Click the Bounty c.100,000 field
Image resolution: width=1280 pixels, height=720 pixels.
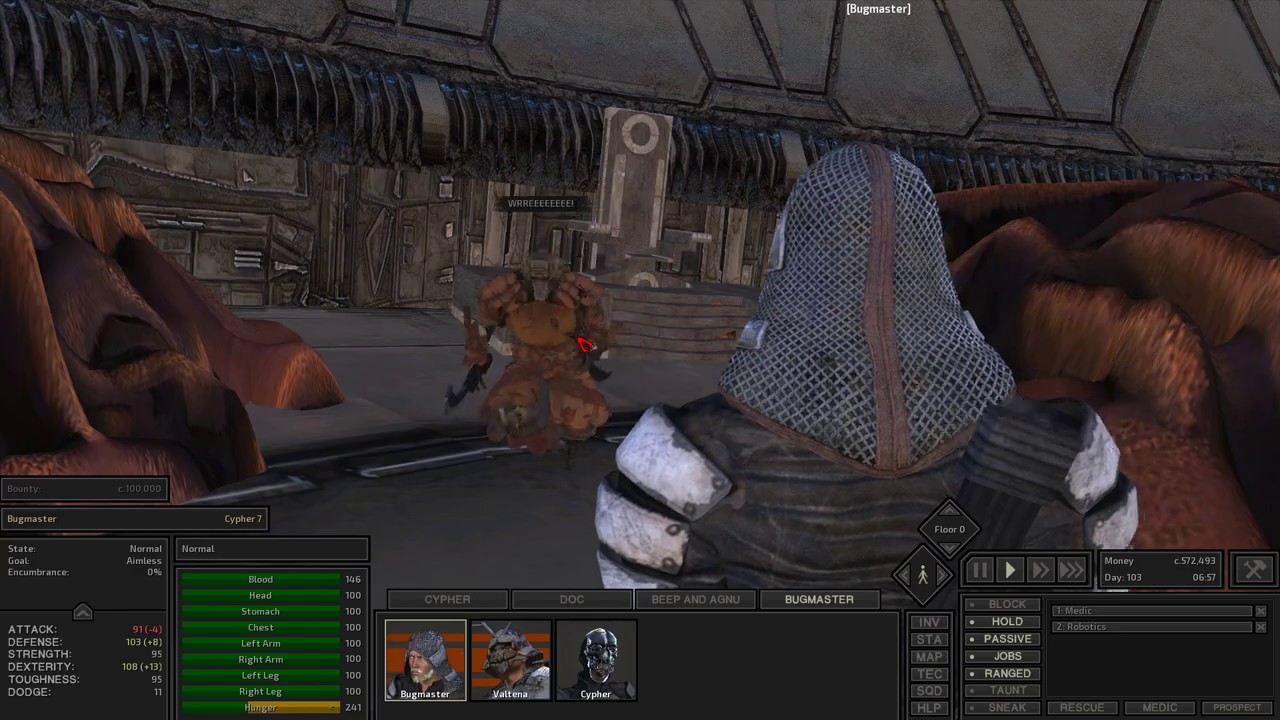coord(84,489)
